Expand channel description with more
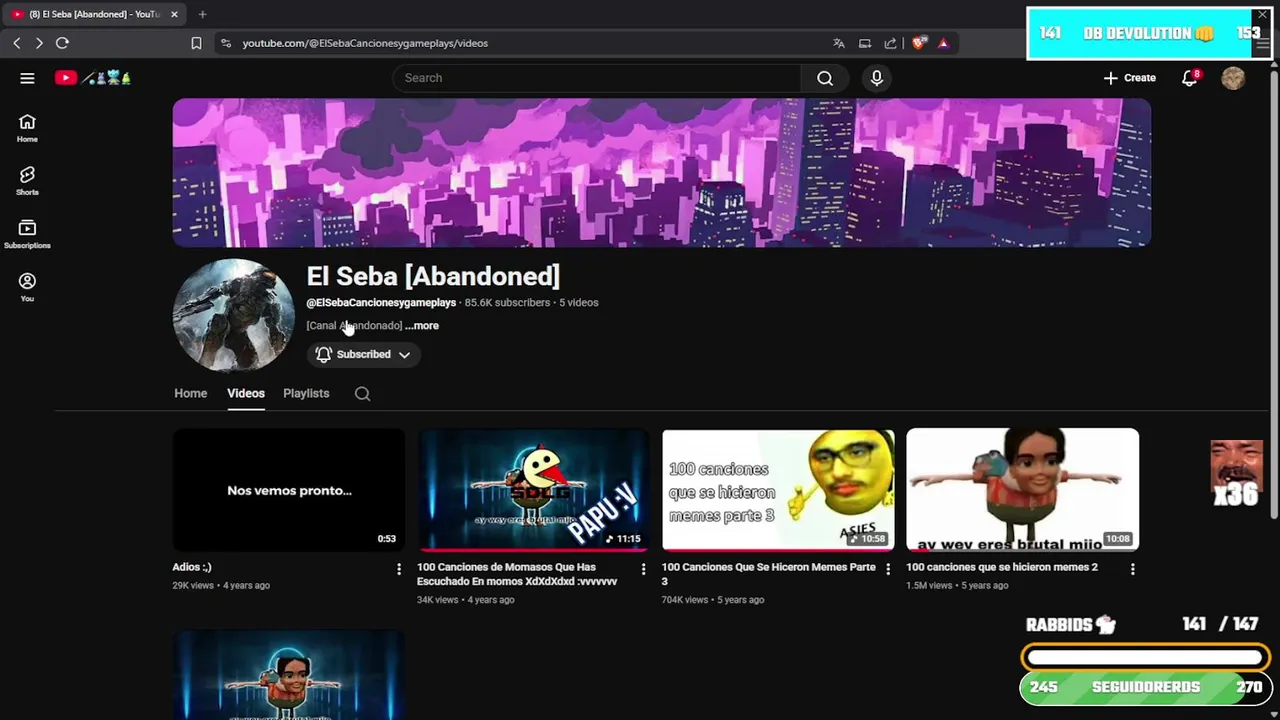1280x720 pixels. coord(422,325)
